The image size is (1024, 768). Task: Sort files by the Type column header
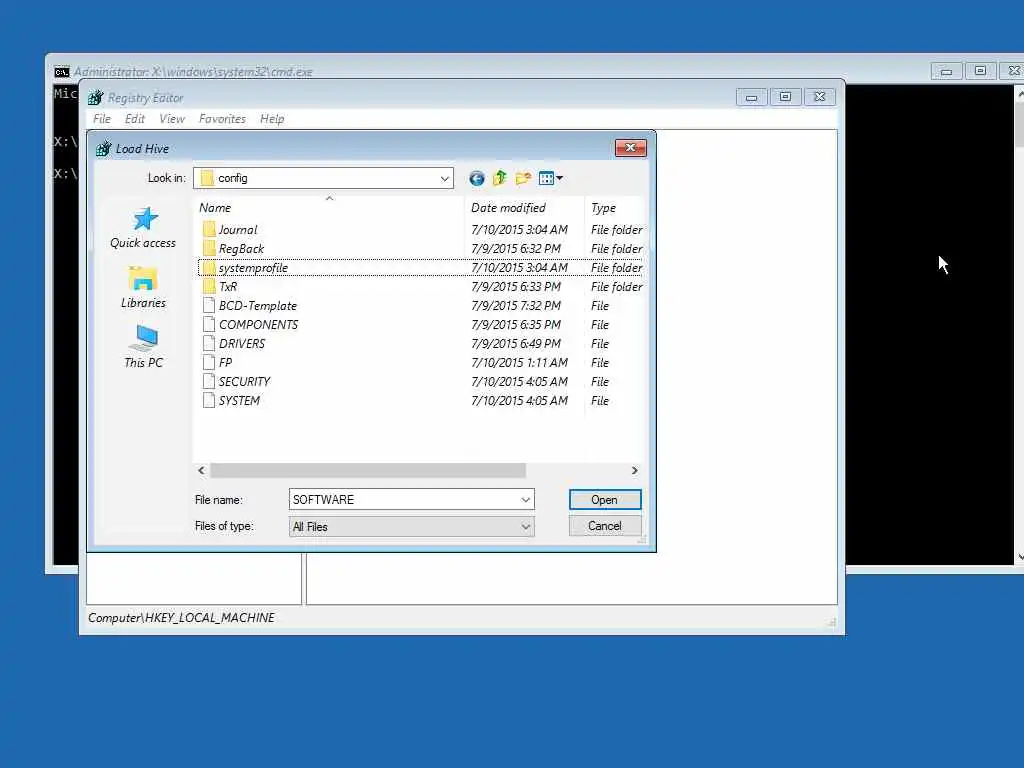[x=614, y=208]
